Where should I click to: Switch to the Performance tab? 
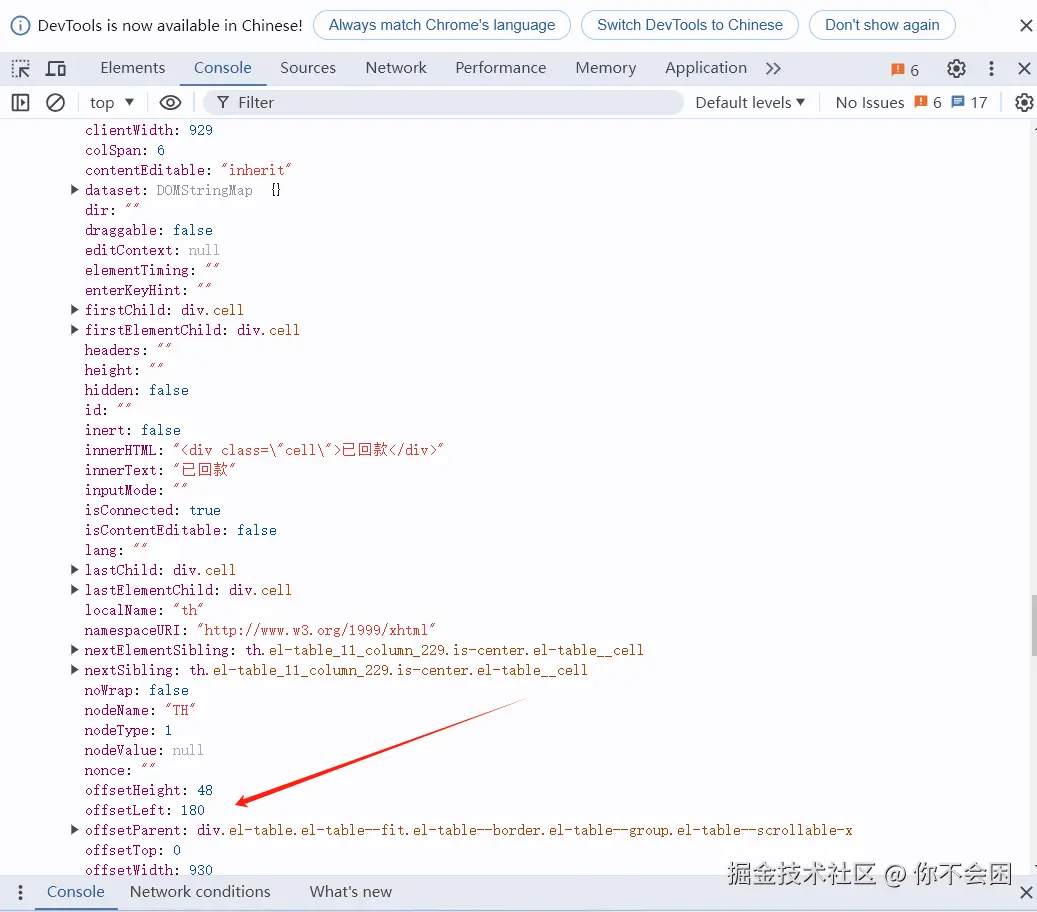pos(501,68)
